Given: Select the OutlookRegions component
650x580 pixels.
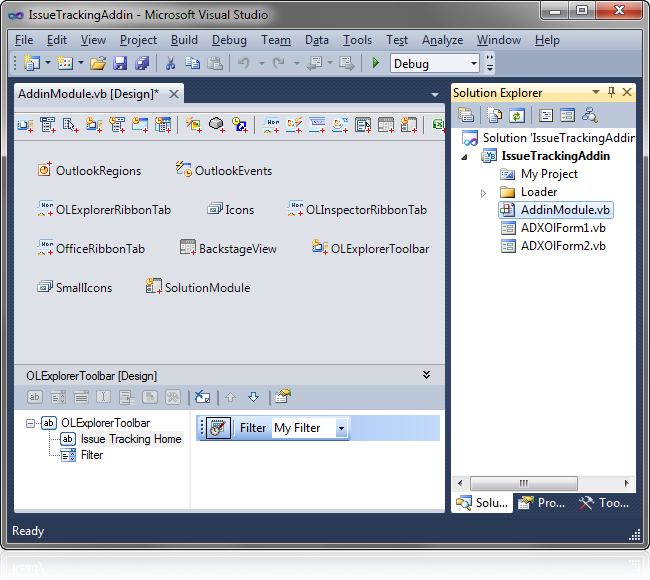Looking at the screenshot, I should [x=89, y=170].
